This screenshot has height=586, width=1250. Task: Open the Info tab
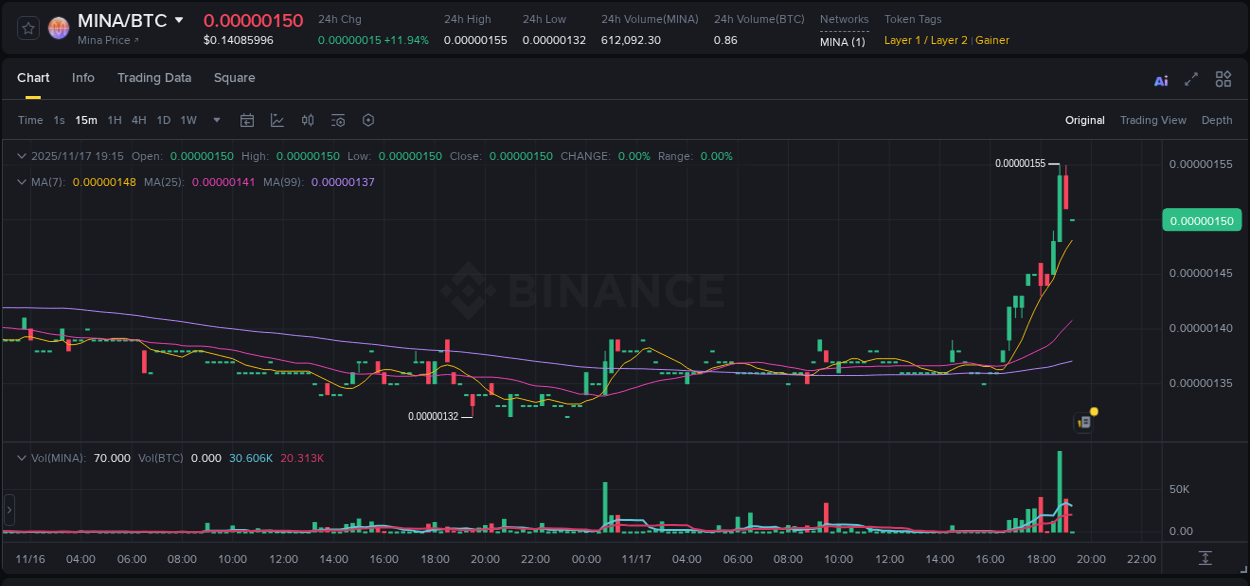(83, 77)
